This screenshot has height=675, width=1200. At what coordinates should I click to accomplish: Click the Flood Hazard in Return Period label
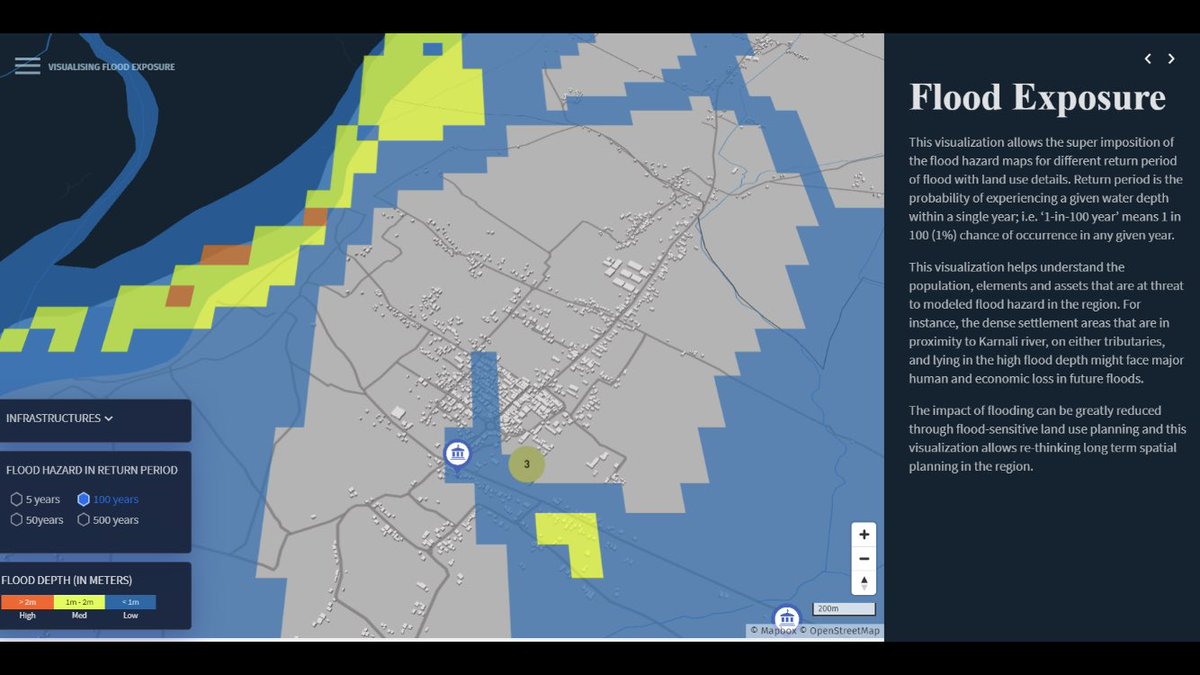point(92,470)
